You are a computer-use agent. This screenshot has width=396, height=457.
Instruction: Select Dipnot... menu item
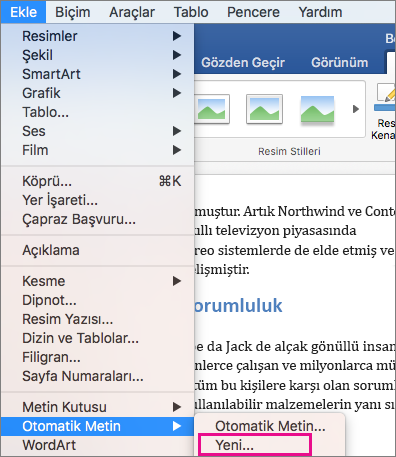[x=97, y=300]
